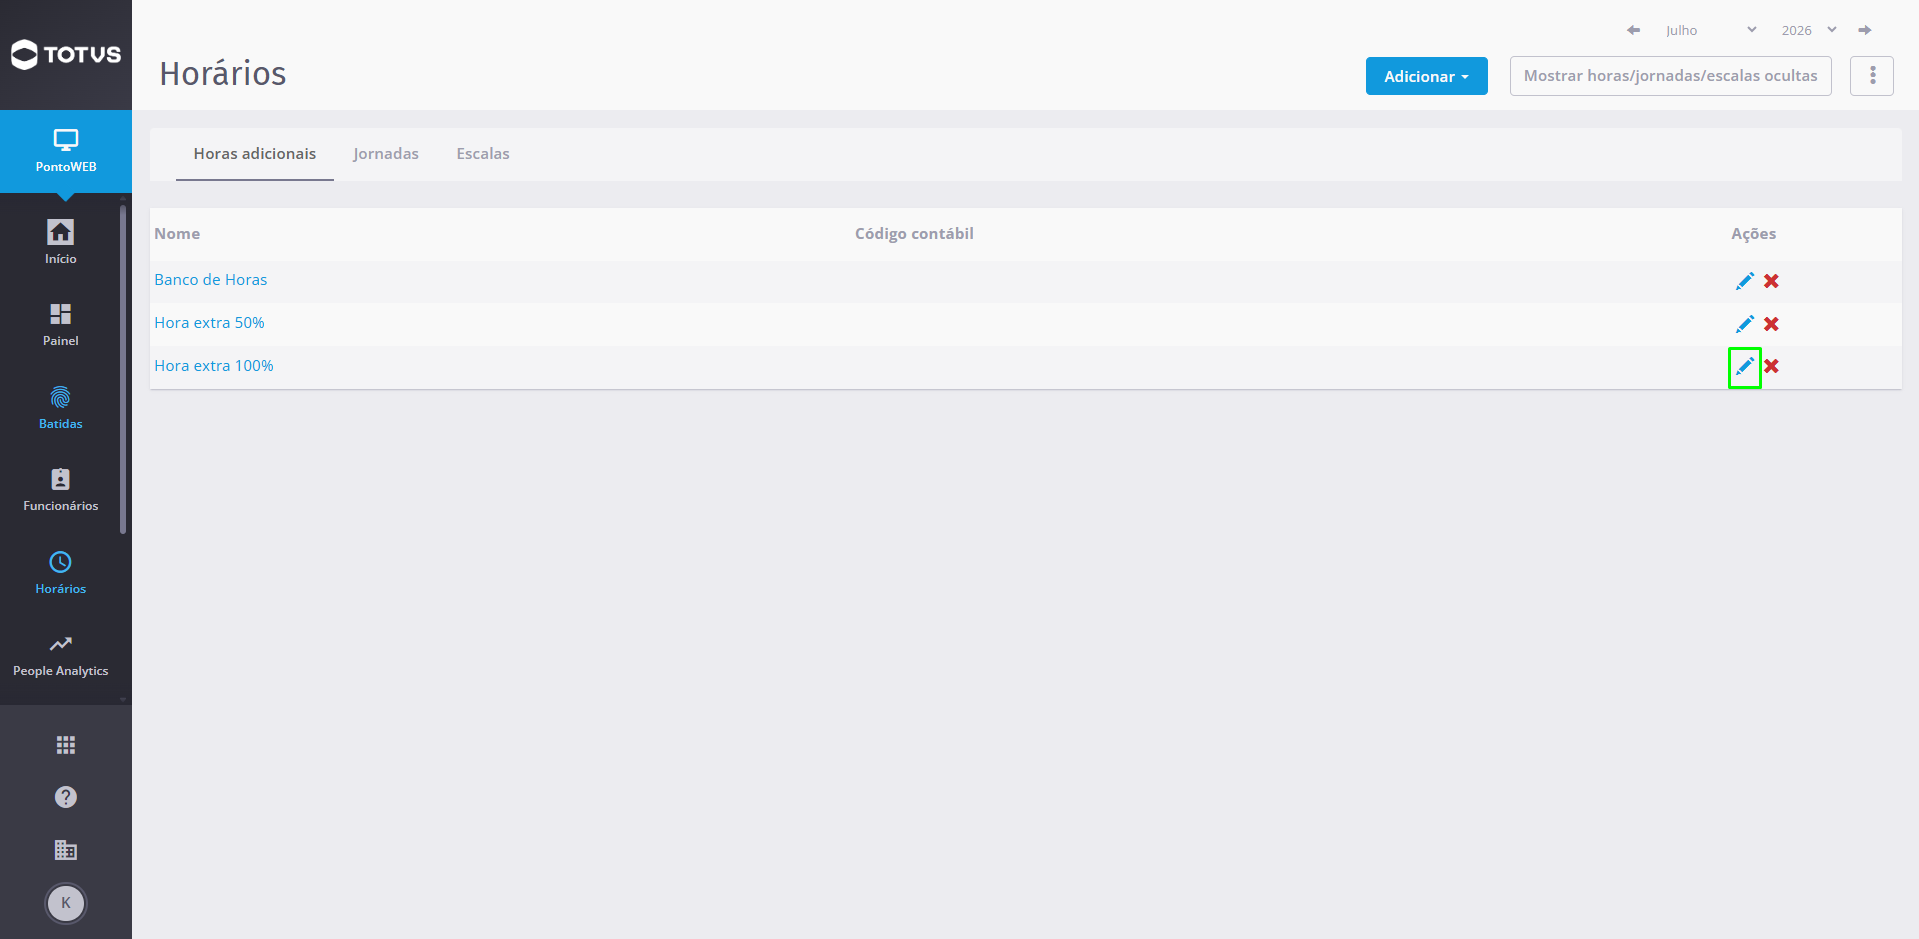Open the Hora extra 100% link
This screenshot has height=939, width=1919.
(x=214, y=366)
